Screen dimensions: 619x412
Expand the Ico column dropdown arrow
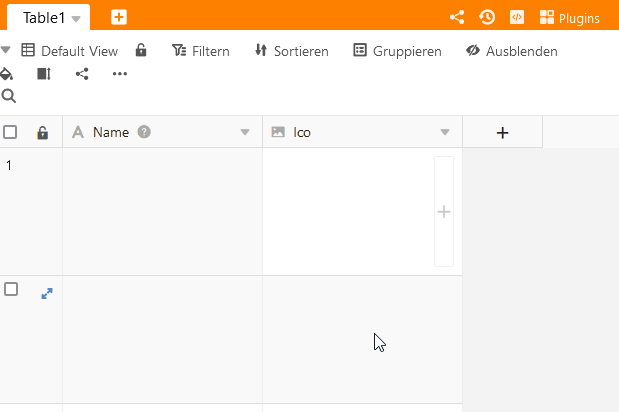coord(445,133)
